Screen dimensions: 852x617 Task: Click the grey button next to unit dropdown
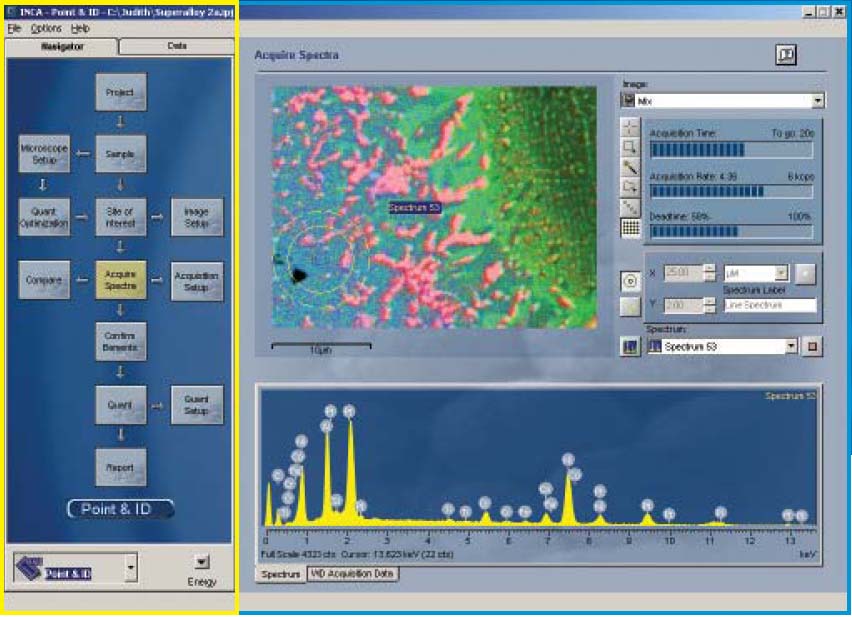(x=805, y=273)
